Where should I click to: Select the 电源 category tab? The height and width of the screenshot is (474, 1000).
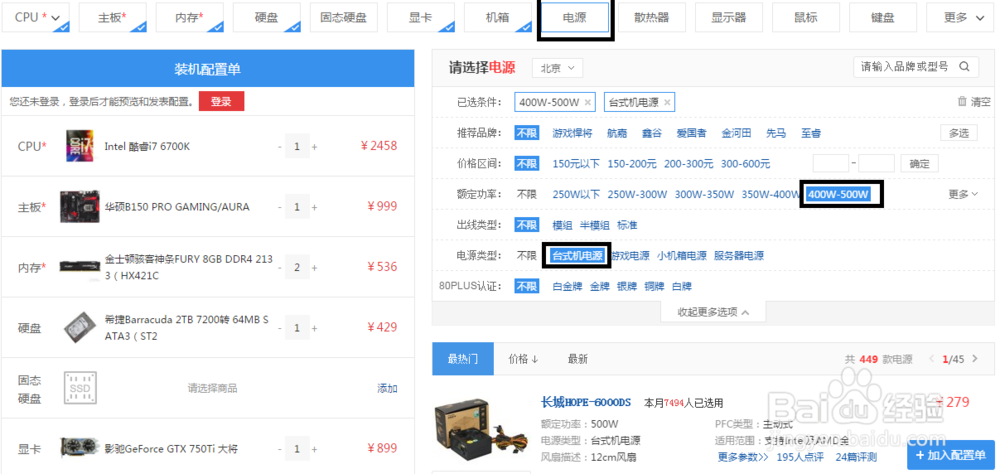coord(575,18)
